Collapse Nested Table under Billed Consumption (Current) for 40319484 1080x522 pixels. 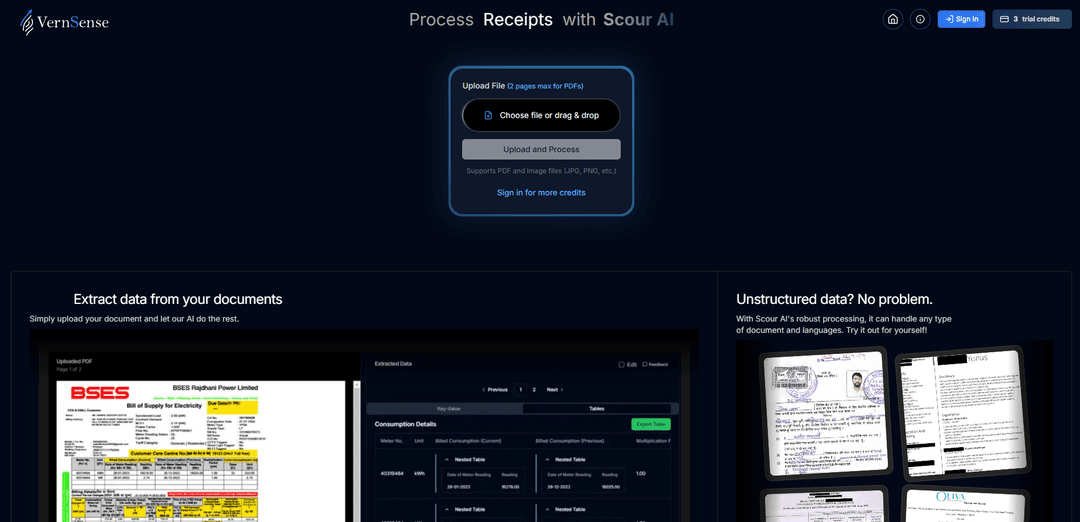446,459
